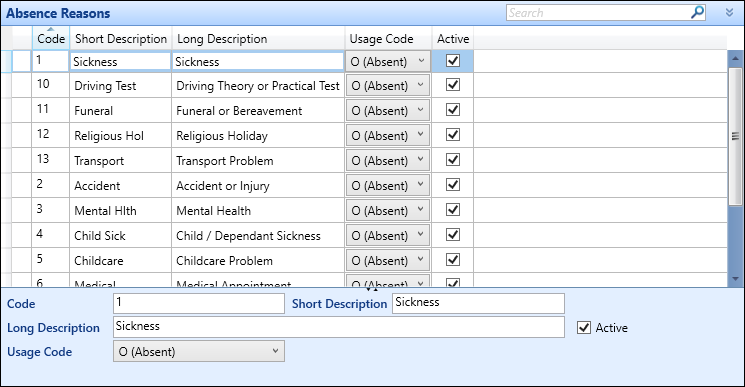Uncheck Active for Sickness row
This screenshot has height=387, width=745.
tap(453, 60)
